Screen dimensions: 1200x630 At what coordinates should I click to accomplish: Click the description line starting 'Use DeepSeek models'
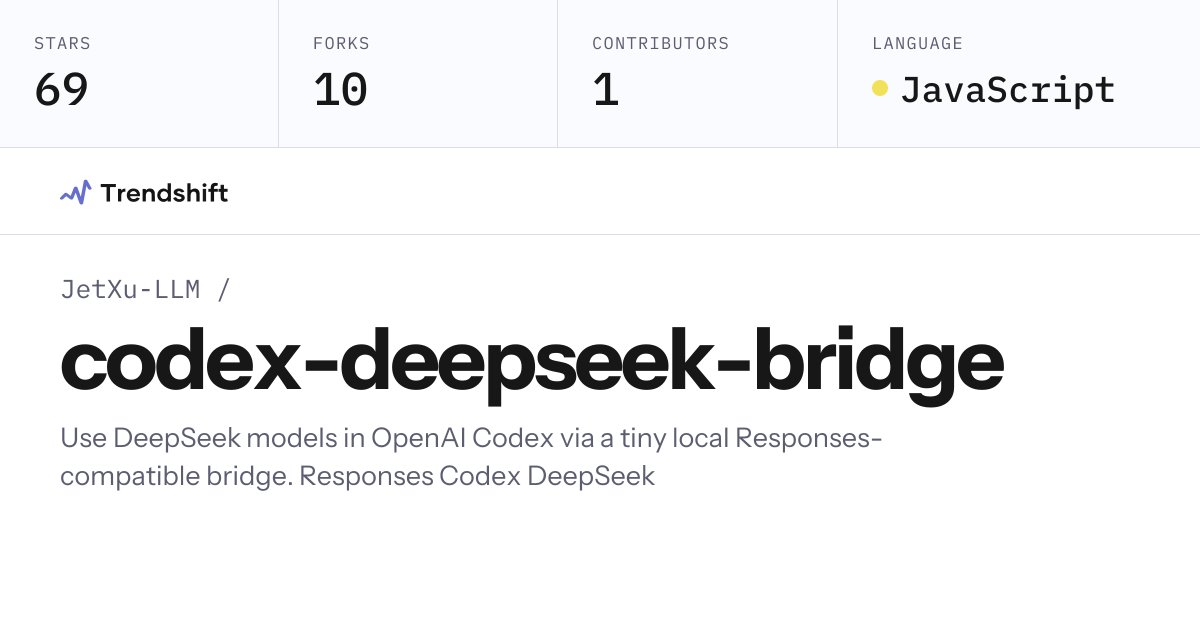[x=471, y=438]
